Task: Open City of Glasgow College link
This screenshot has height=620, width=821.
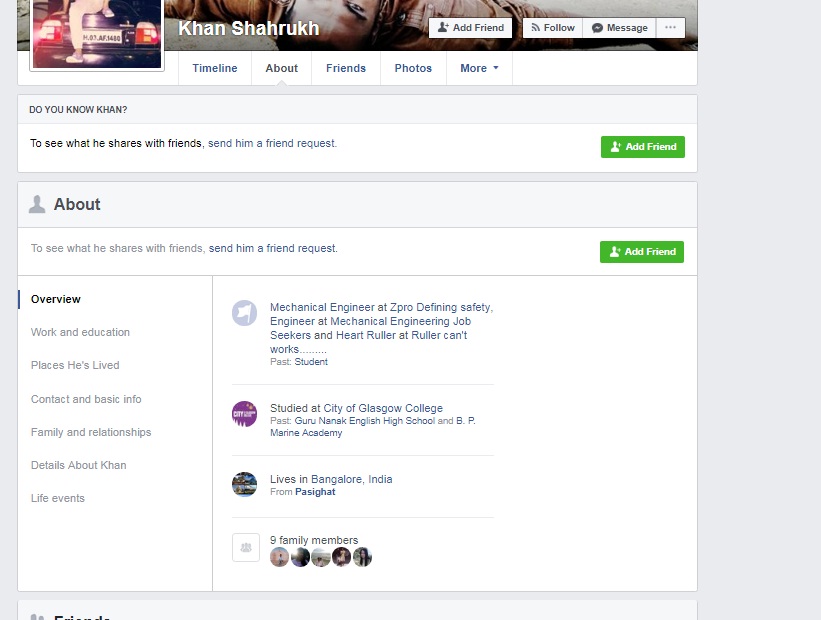Action: (x=383, y=408)
